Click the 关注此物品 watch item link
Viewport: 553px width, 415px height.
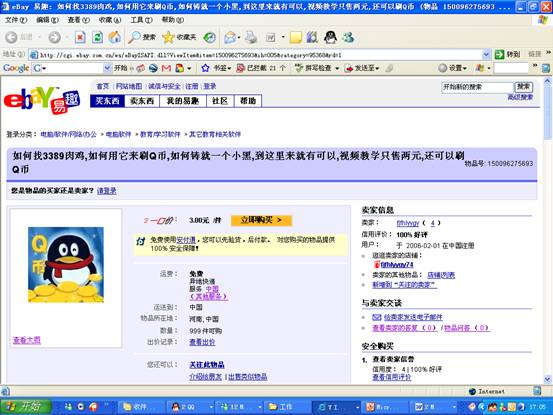tap(207, 365)
